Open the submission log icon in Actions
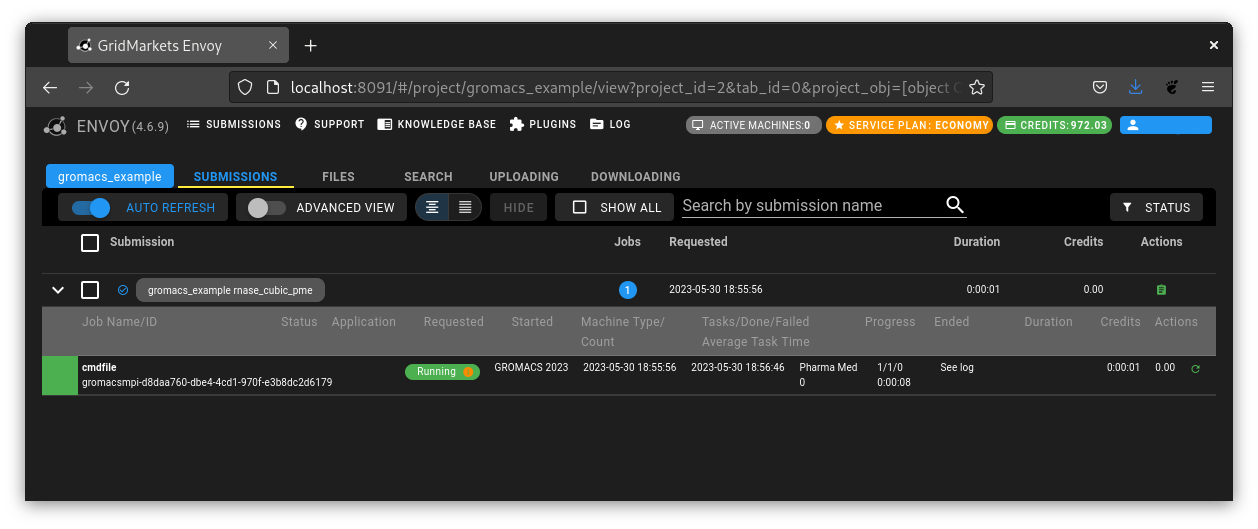This screenshot has height=529, width=1258. [1161, 290]
